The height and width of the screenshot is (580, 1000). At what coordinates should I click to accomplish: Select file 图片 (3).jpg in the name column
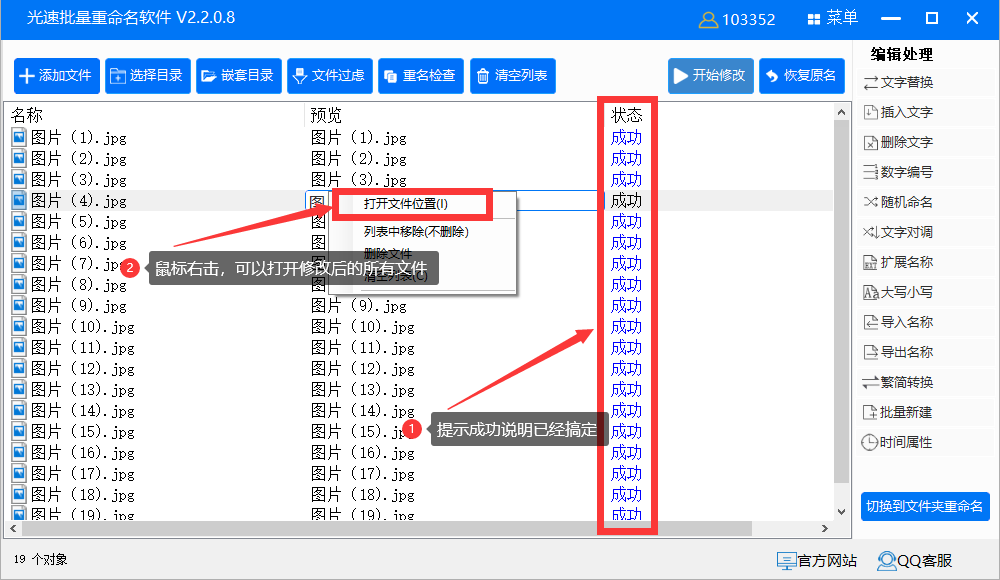78,180
